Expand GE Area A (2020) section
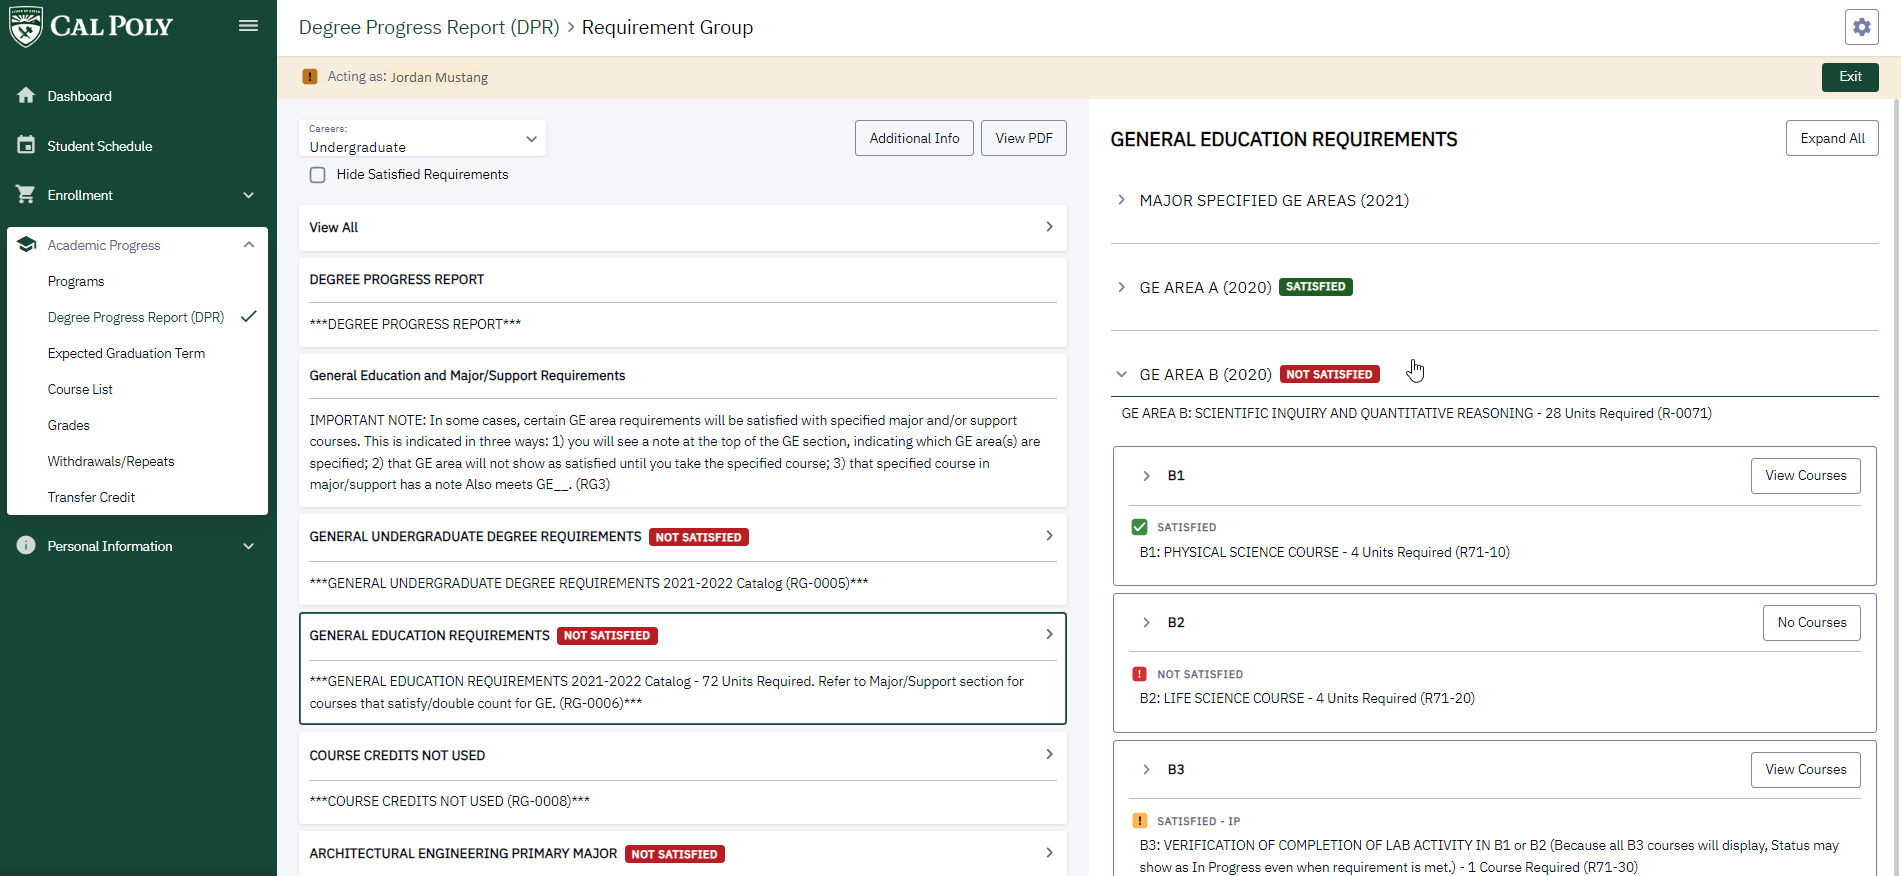This screenshot has height=876, width=1901. point(1121,287)
